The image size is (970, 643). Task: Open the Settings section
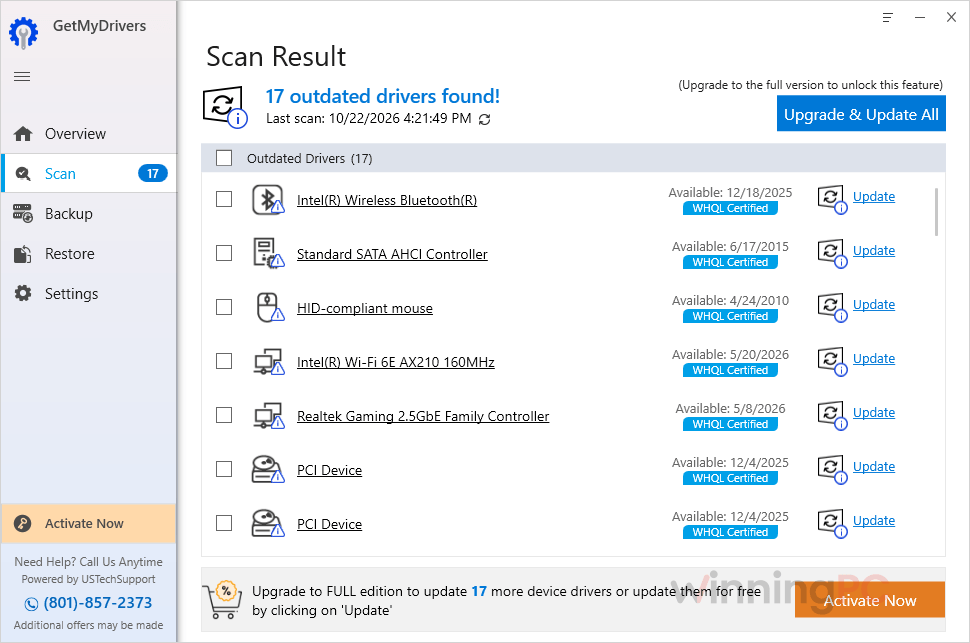88,293
